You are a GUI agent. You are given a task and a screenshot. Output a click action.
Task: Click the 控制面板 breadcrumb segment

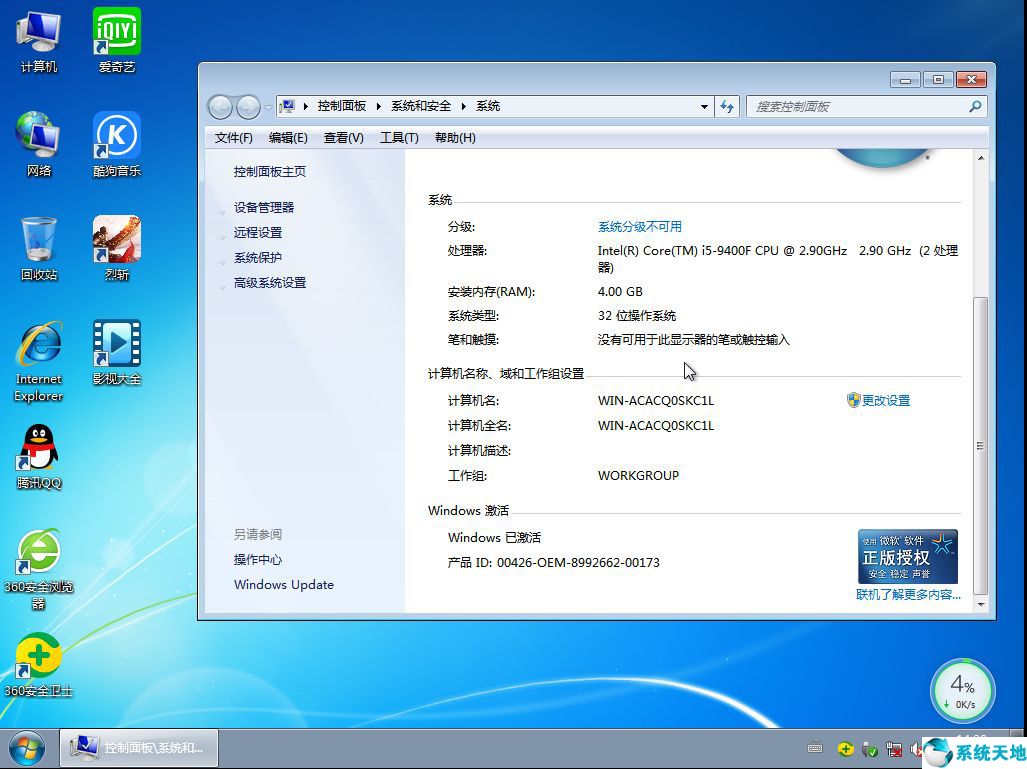click(342, 106)
